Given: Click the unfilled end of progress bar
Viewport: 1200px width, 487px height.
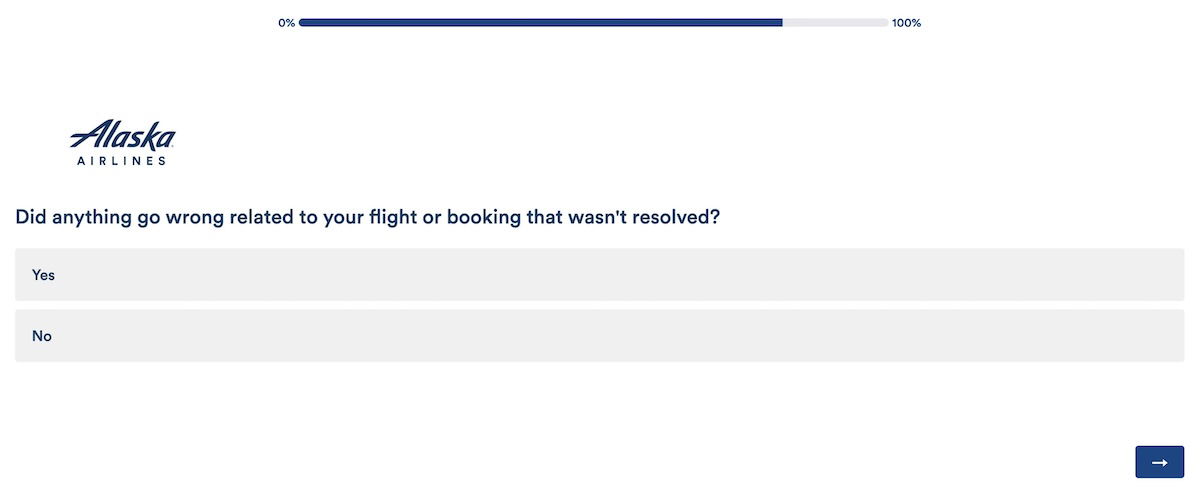Looking at the screenshot, I should 836,23.
